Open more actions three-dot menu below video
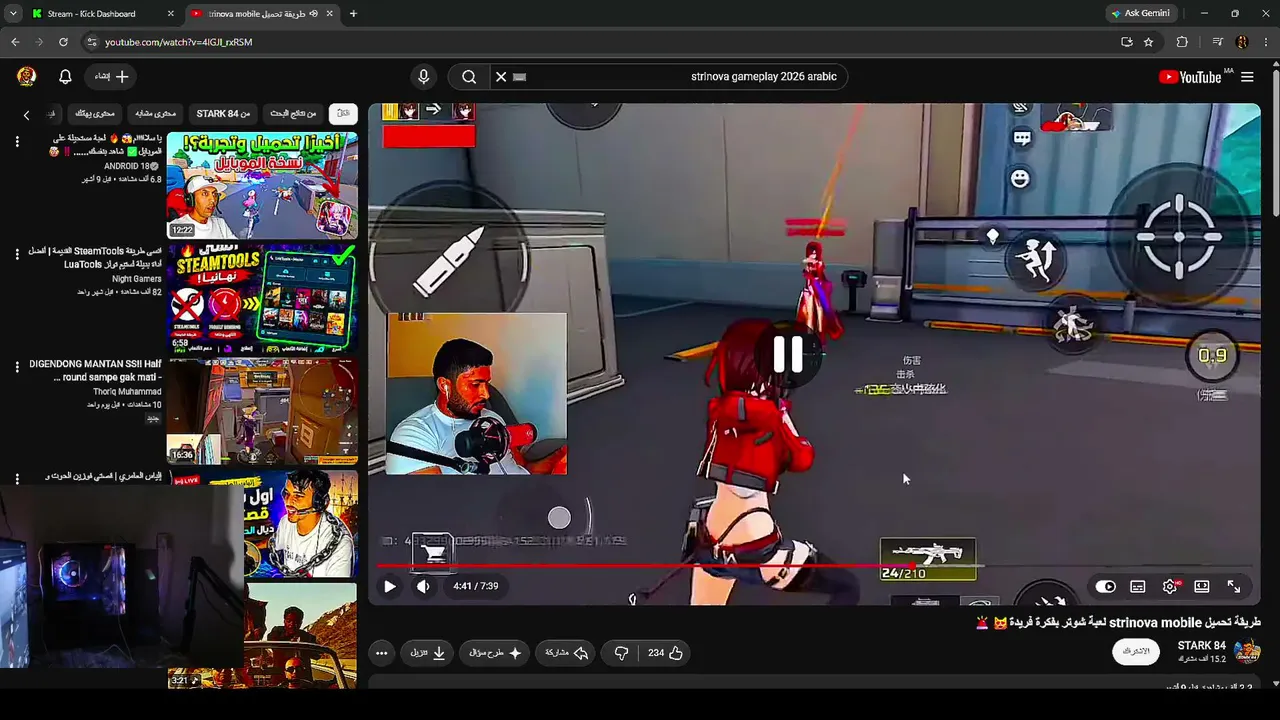The width and height of the screenshot is (1280, 720). tap(382, 653)
